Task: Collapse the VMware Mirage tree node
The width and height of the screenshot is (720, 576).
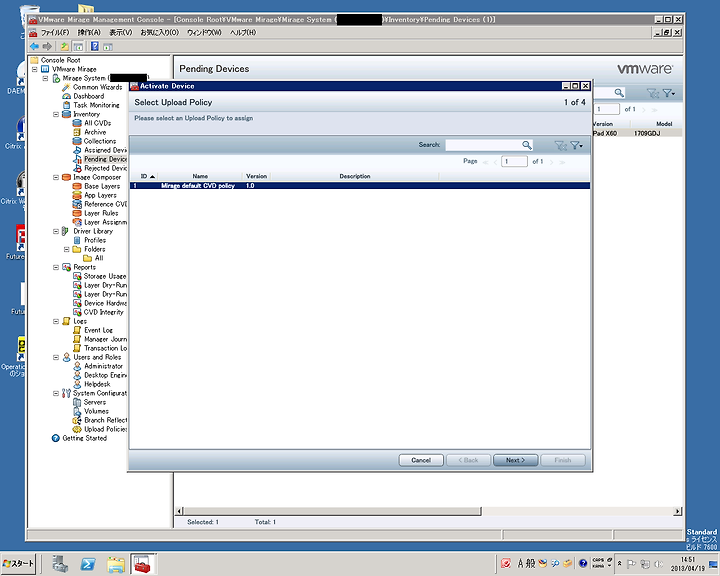Action: [34, 69]
